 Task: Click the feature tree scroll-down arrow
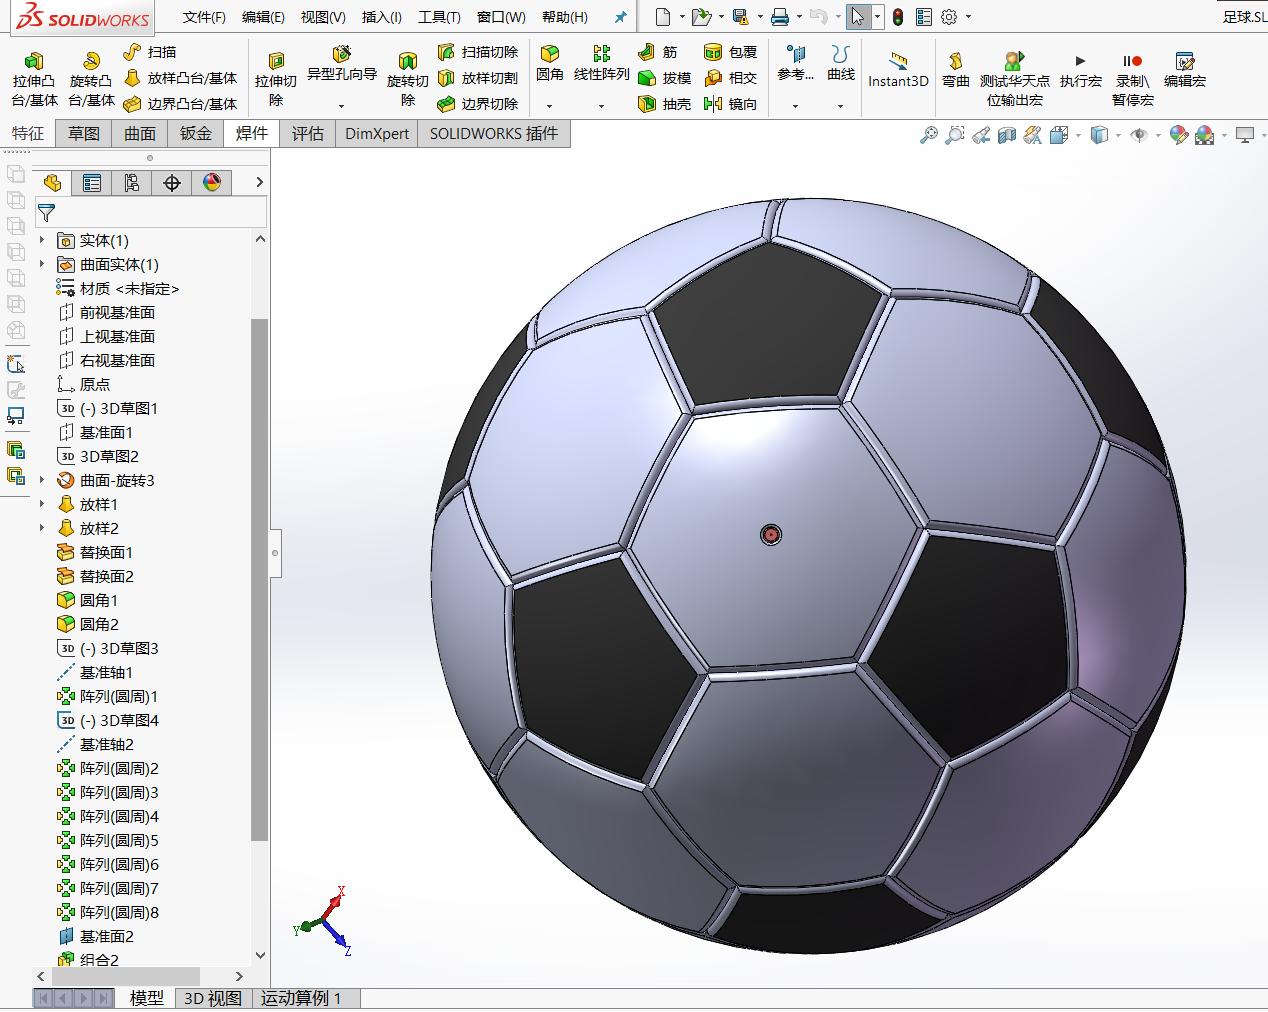(260, 957)
